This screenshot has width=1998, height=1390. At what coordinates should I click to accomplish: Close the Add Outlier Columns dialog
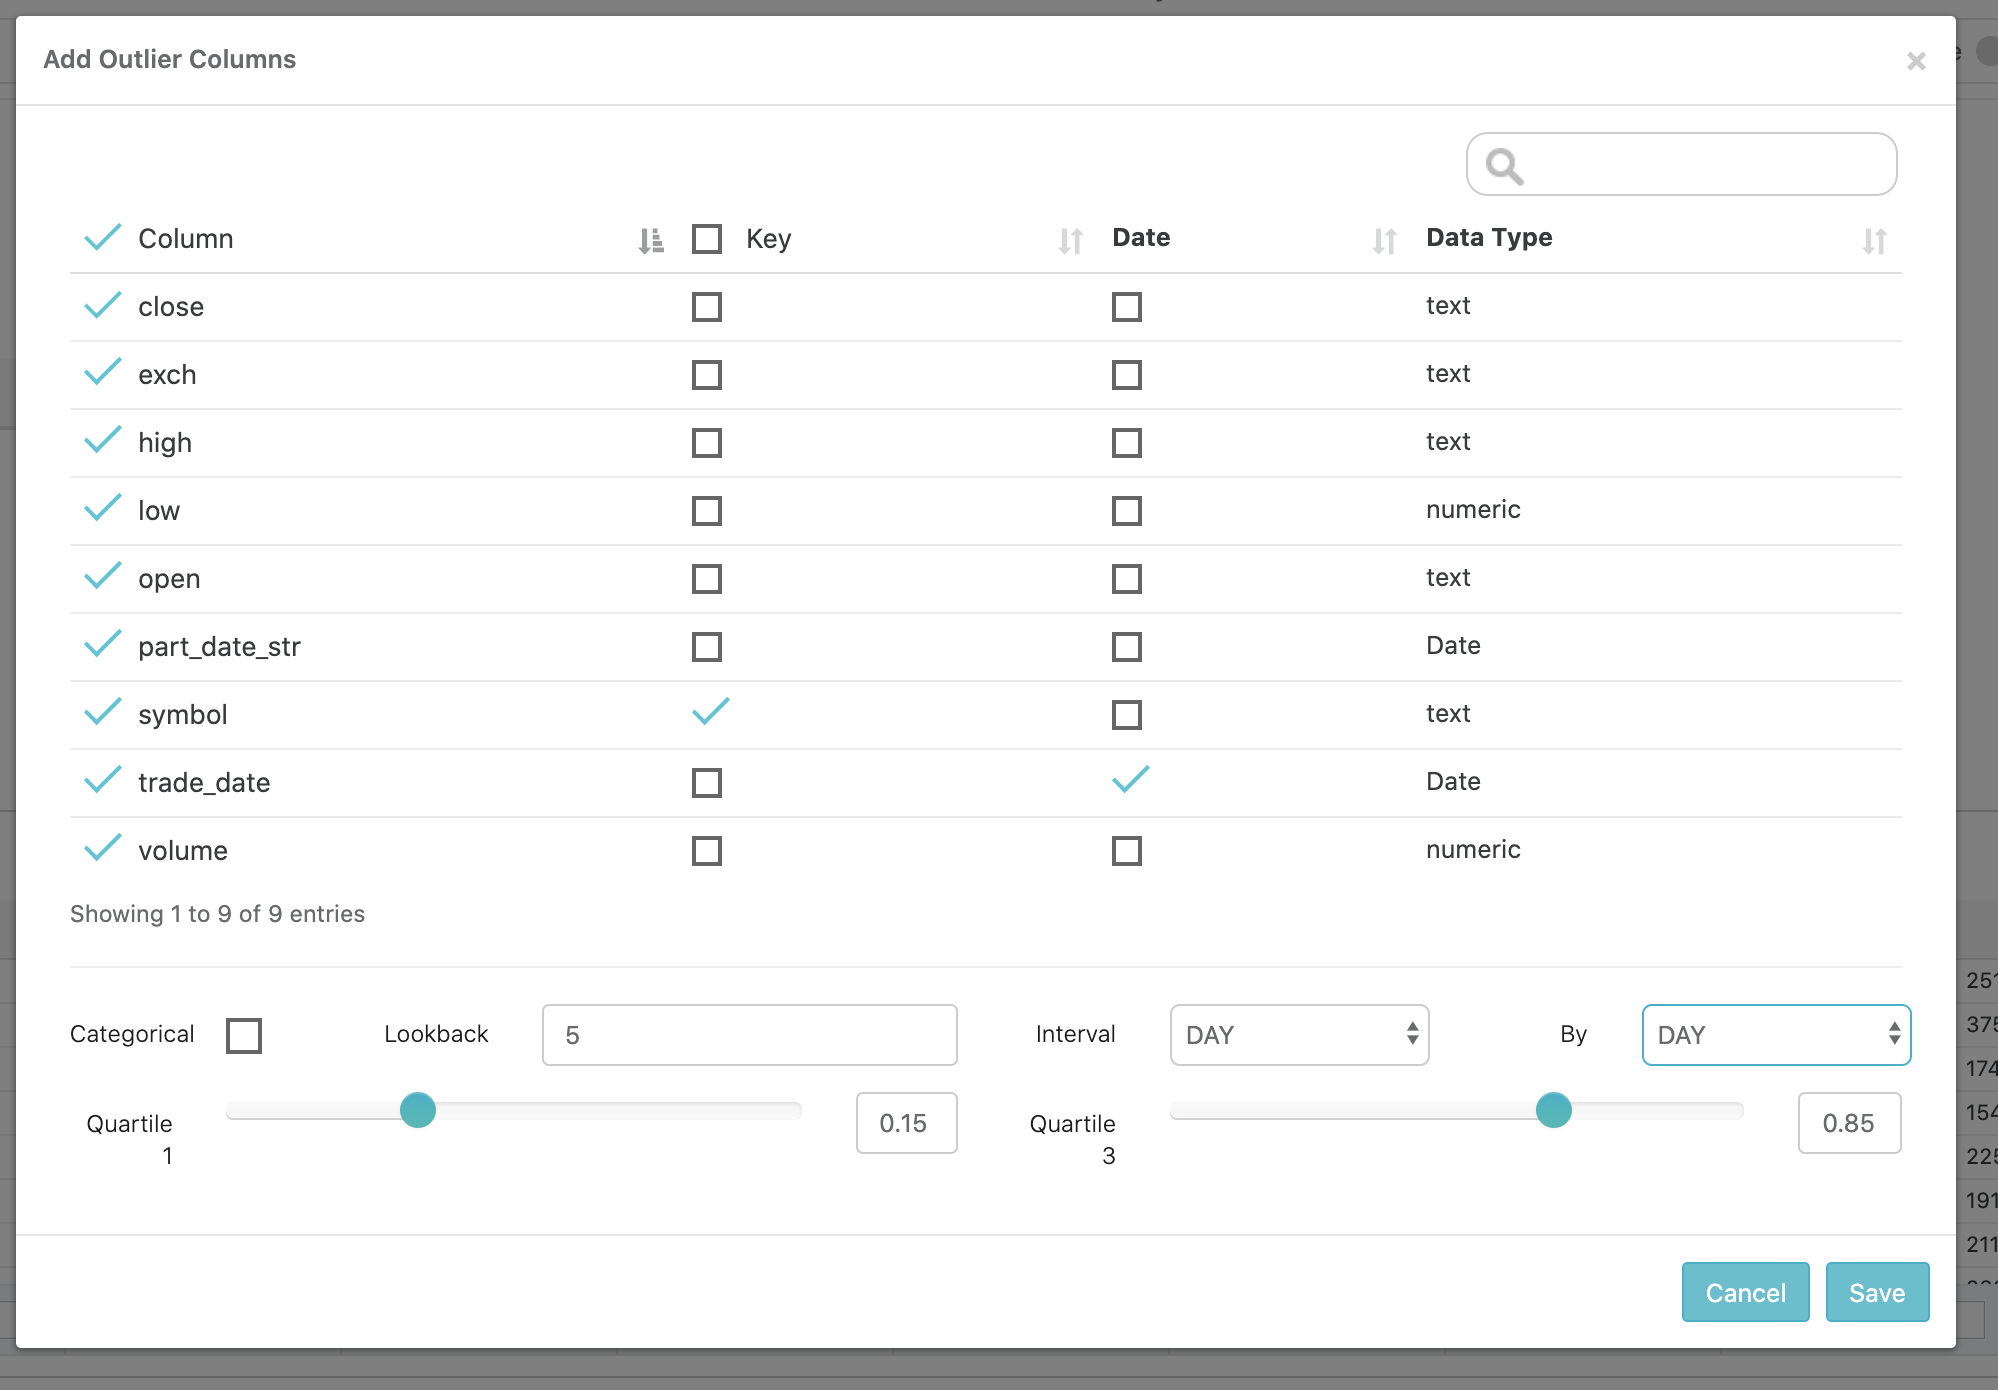[1916, 60]
